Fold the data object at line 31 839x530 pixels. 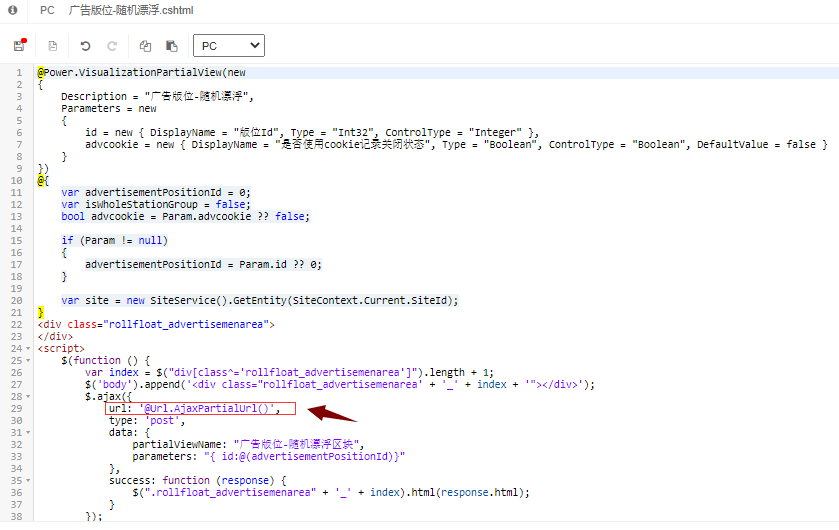click(x=29, y=433)
